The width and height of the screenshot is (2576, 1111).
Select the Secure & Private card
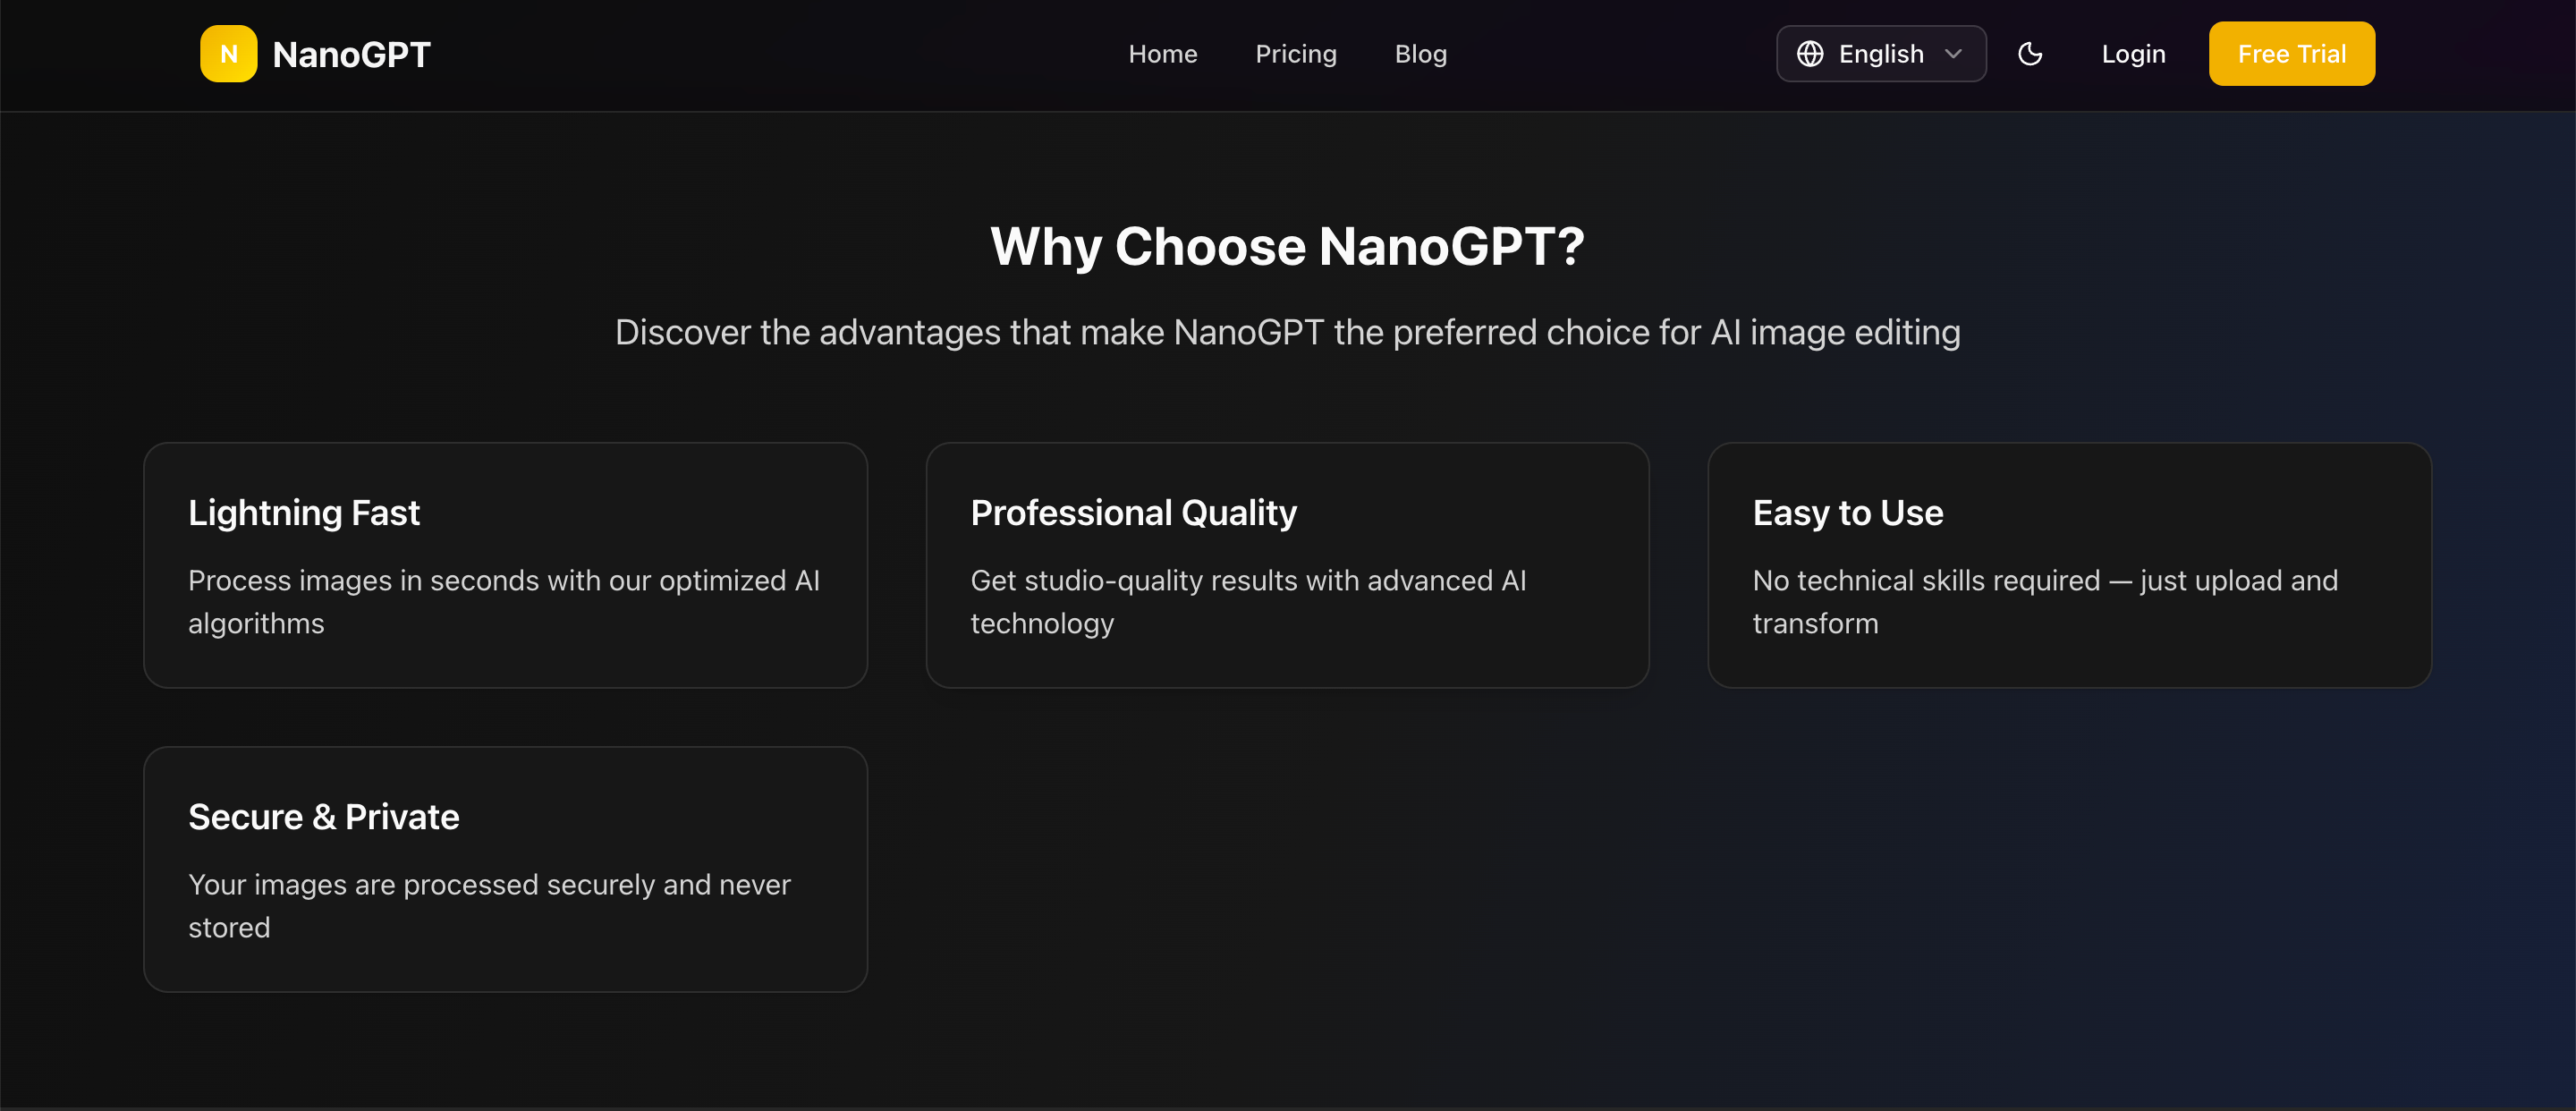[x=505, y=869]
